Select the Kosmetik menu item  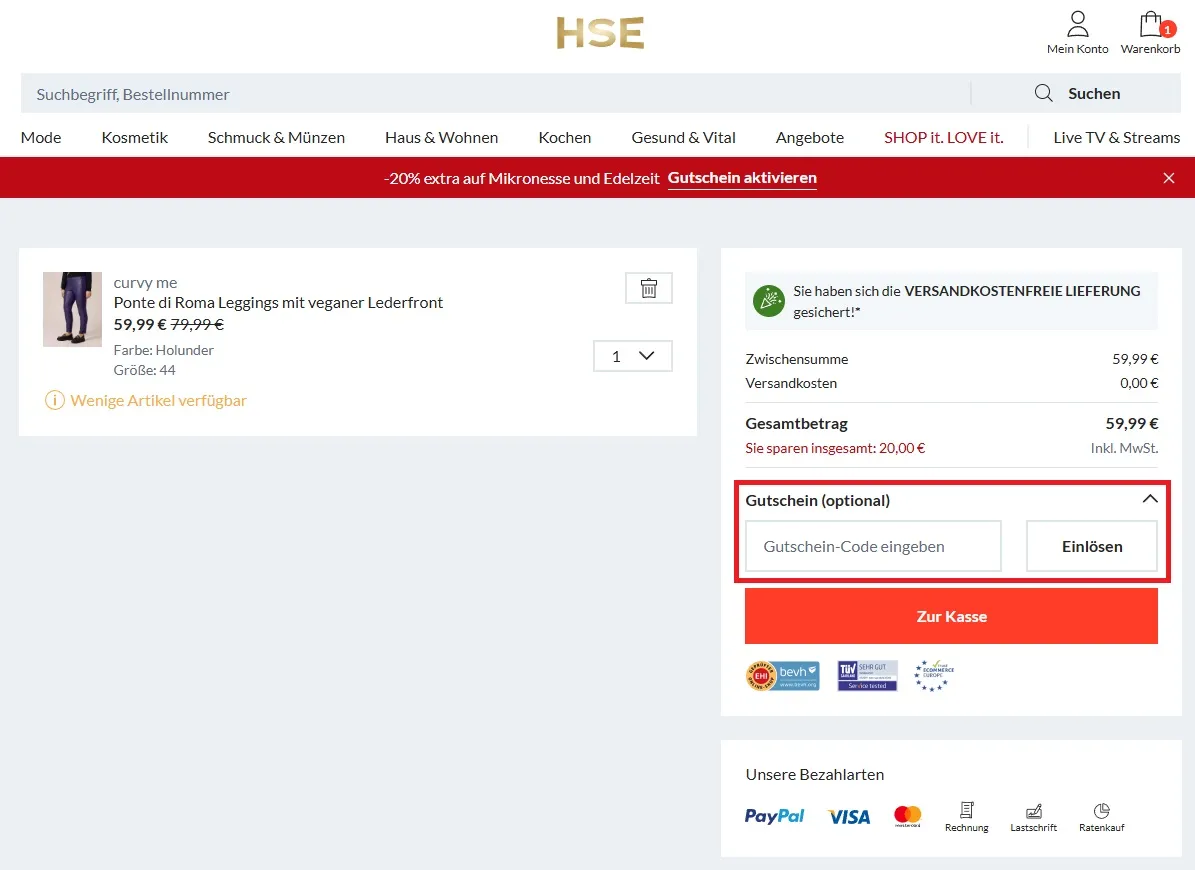coord(134,137)
